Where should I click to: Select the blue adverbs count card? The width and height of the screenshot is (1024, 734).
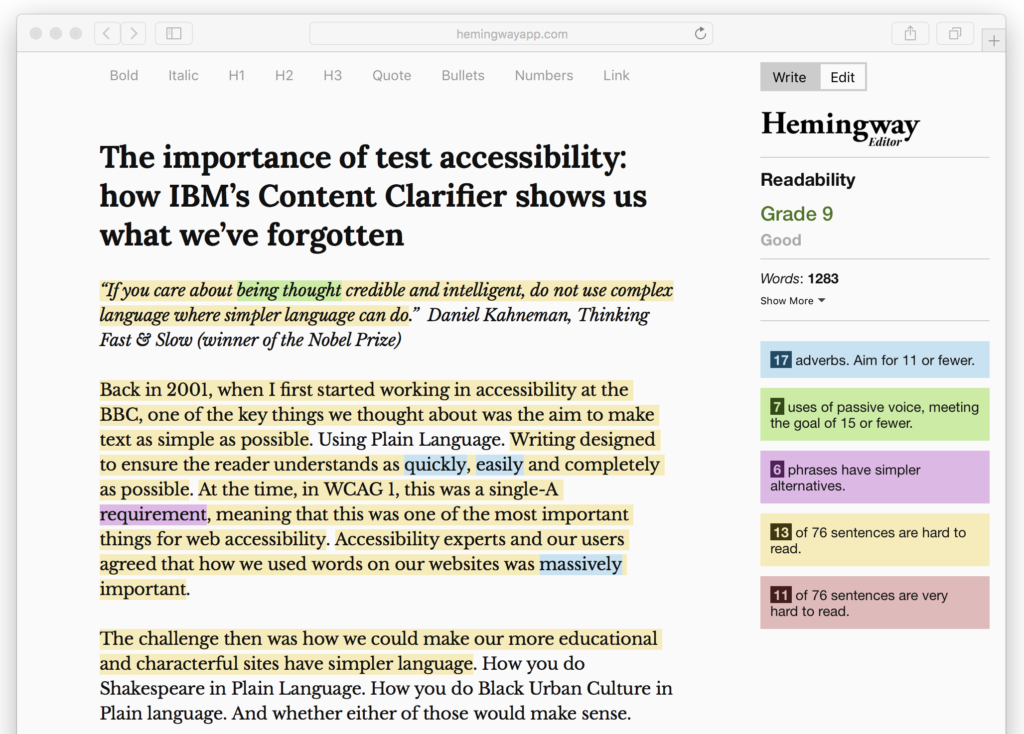[874, 360]
